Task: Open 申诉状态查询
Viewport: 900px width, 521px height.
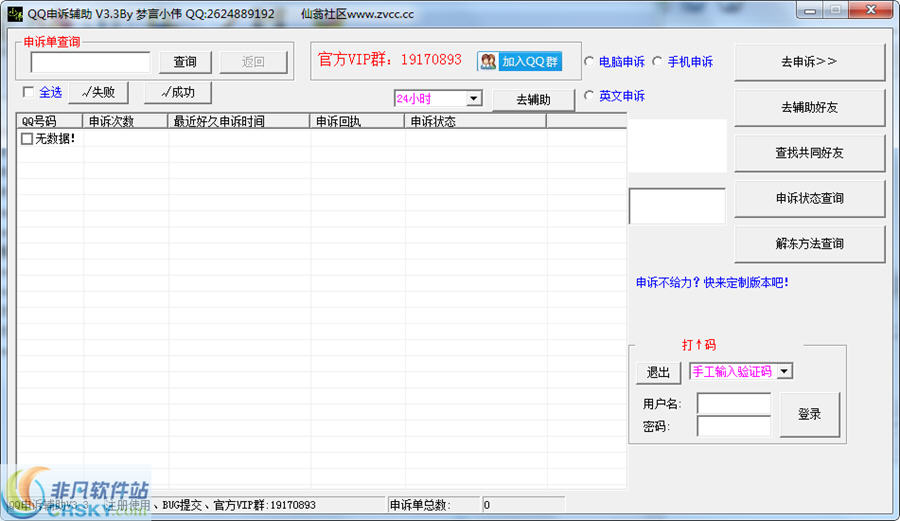Action: [809, 199]
